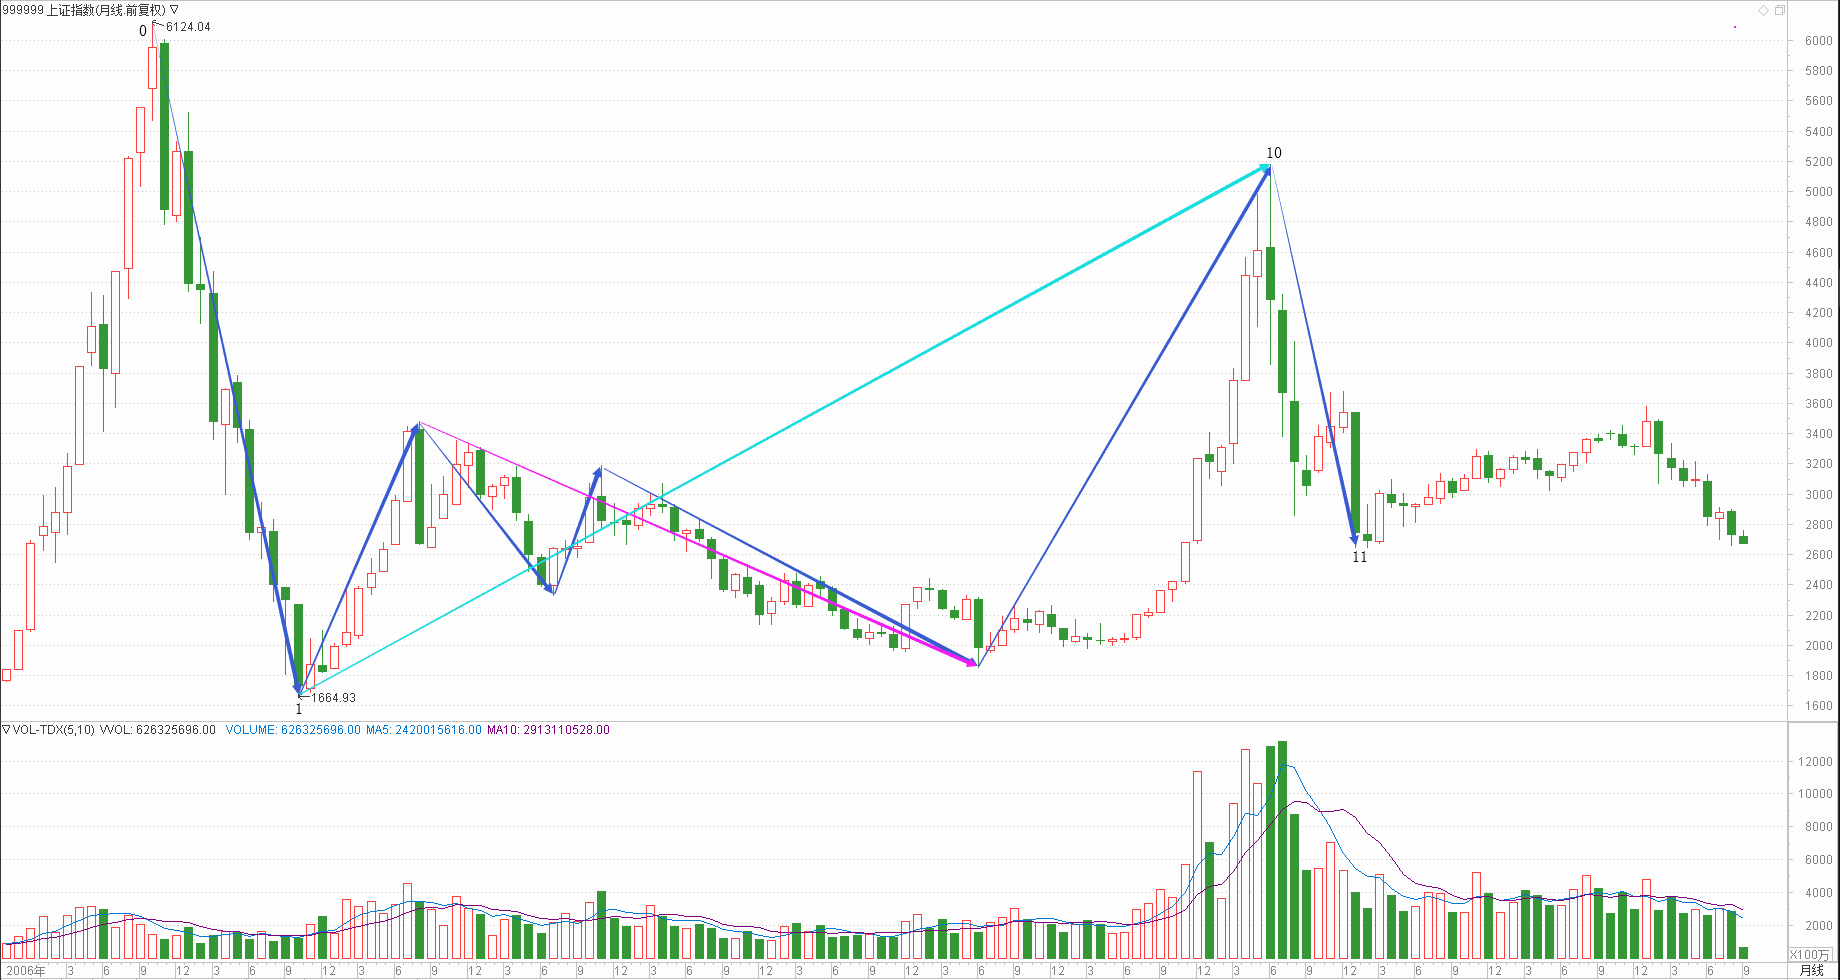Click the purple MA10 value label
The height and width of the screenshot is (980, 1840).
(x=548, y=730)
